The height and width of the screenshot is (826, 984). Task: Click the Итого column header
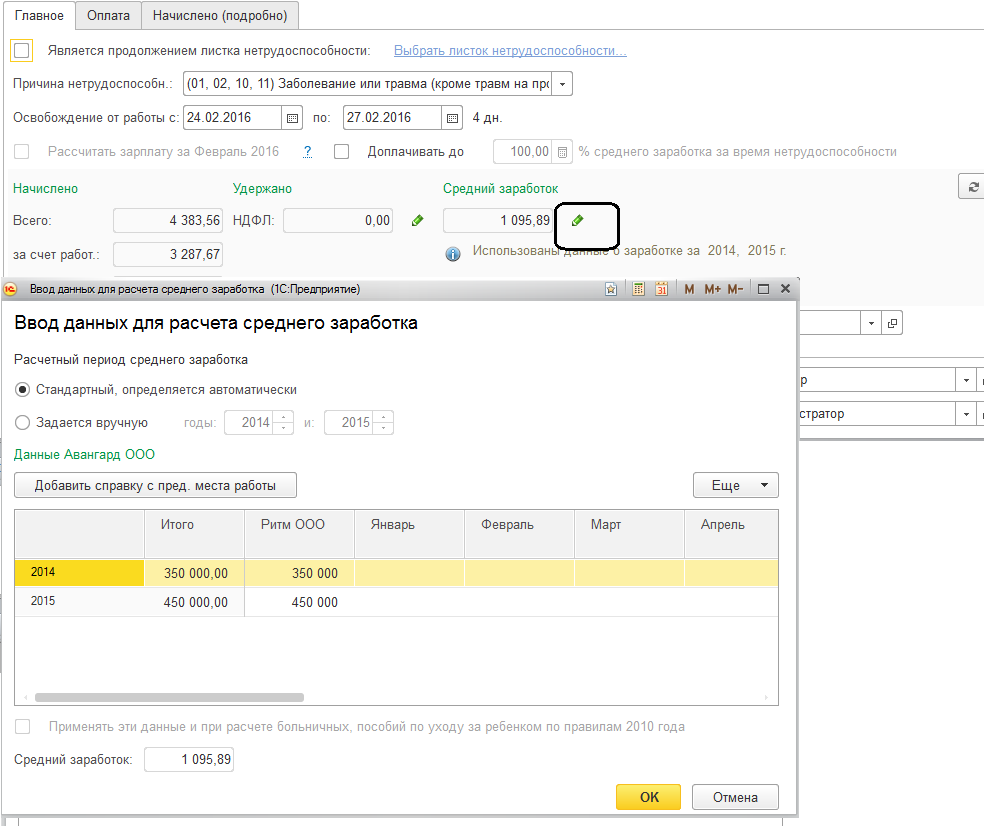coord(194,534)
